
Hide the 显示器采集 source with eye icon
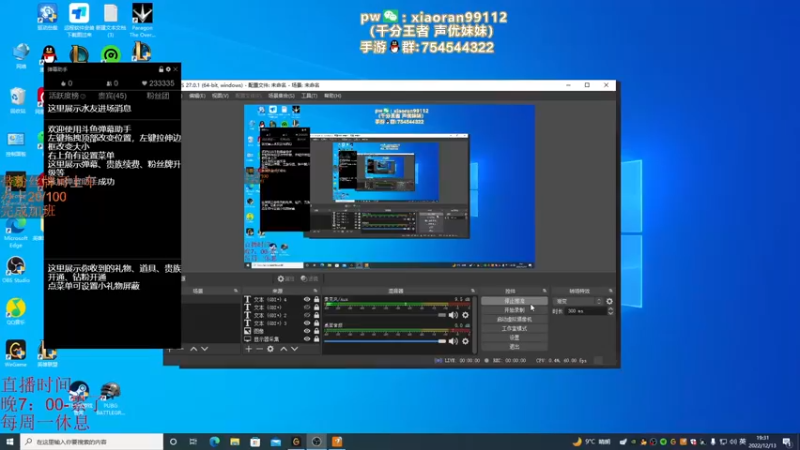tap(307, 339)
